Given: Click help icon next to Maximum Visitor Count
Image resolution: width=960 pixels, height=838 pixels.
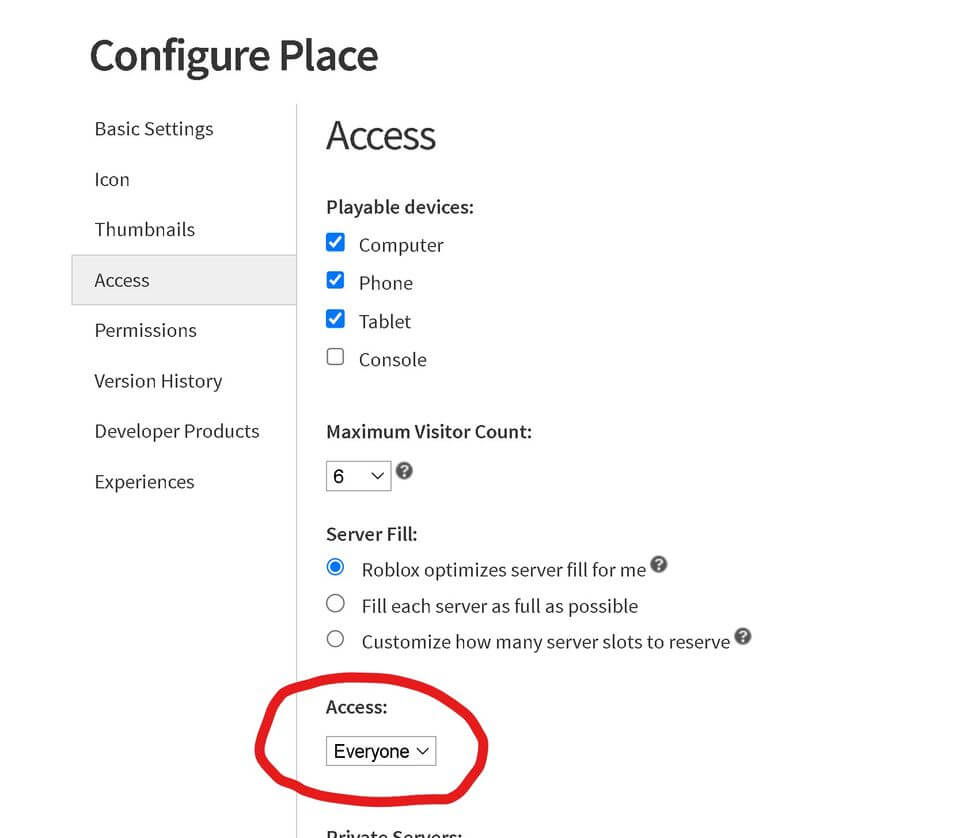Looking at the screenshot, I should point(404,471).
